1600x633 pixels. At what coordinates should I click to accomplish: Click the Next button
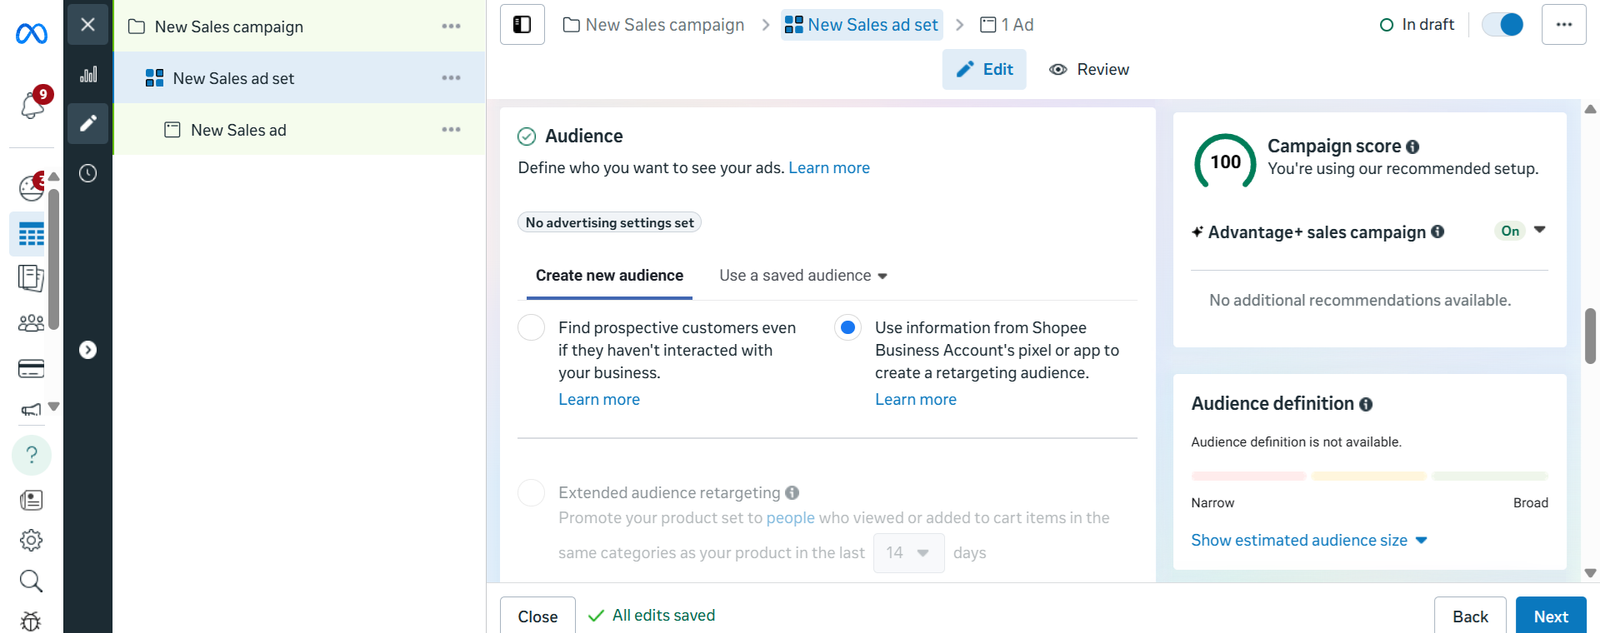point(1550,616)
